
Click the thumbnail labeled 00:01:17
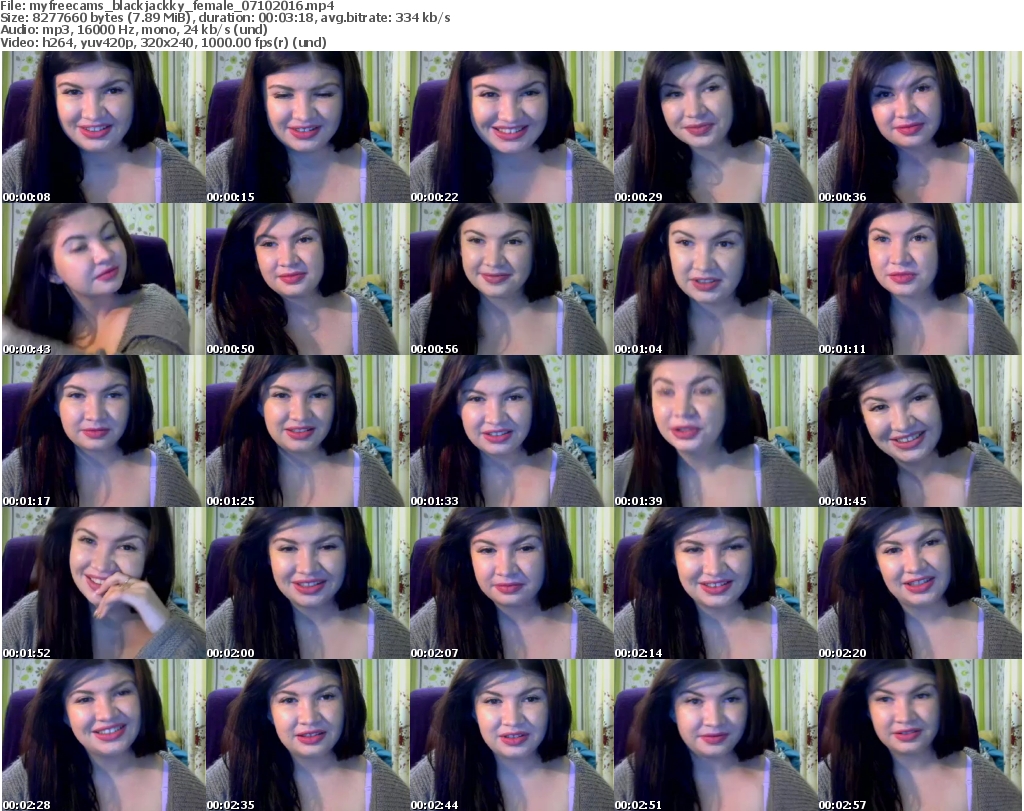(103, 431)
